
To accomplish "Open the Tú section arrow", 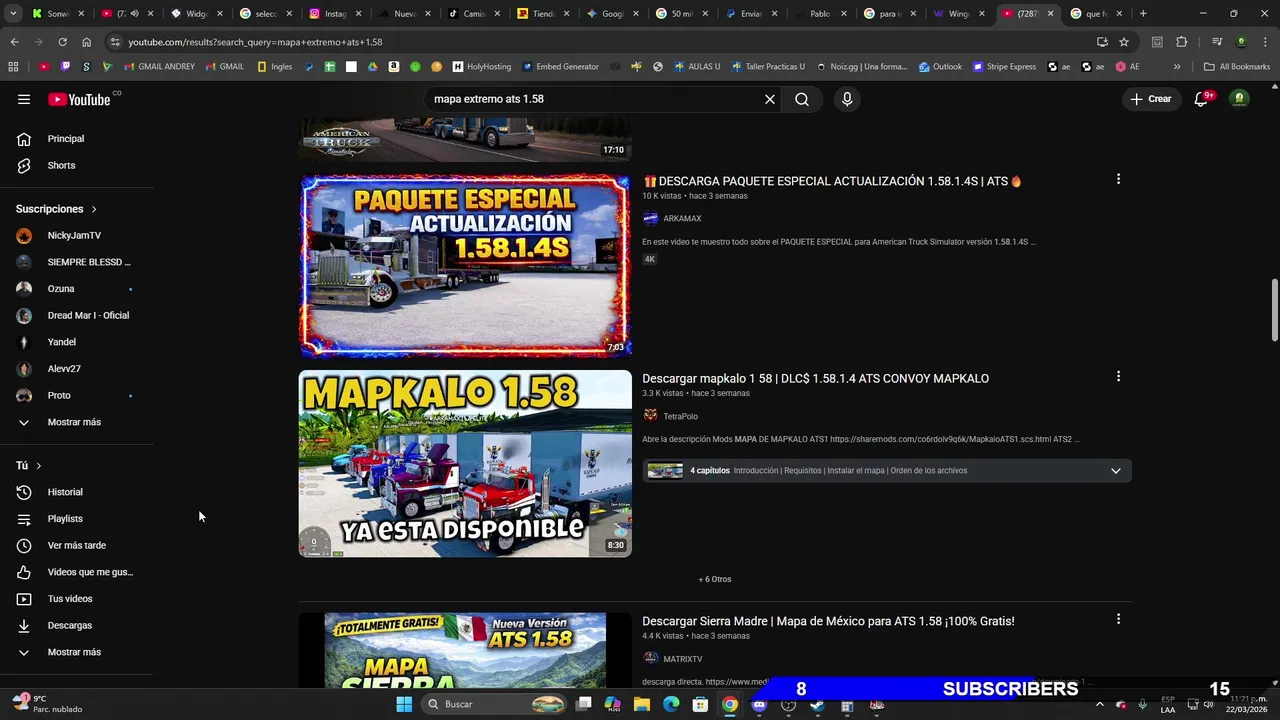I will coord(39,466).
